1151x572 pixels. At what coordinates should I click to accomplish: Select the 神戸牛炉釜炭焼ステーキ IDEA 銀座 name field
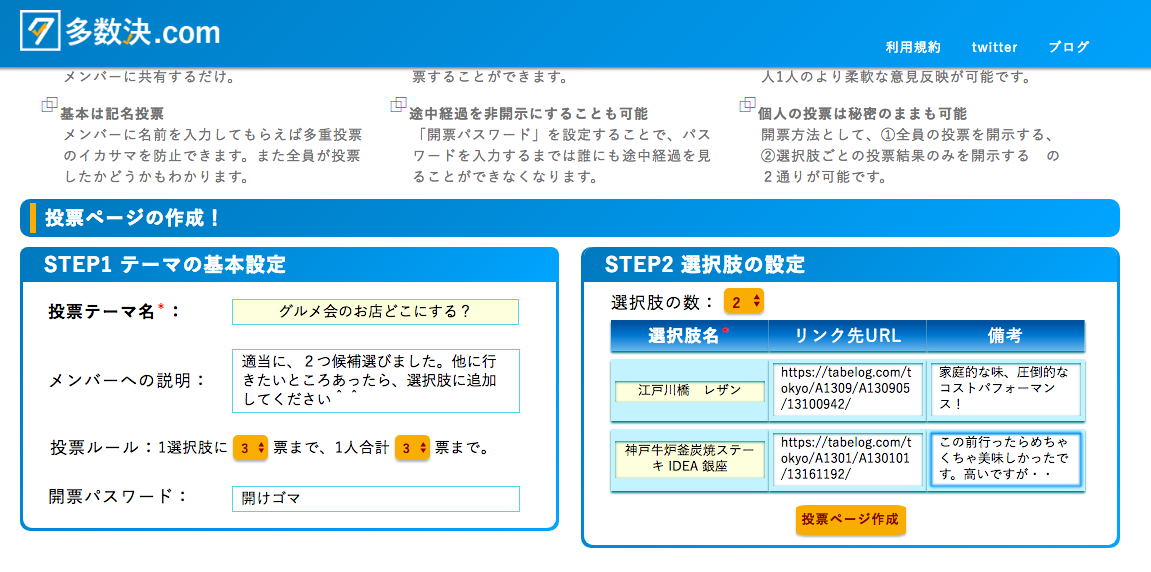[x=689, y=459]
